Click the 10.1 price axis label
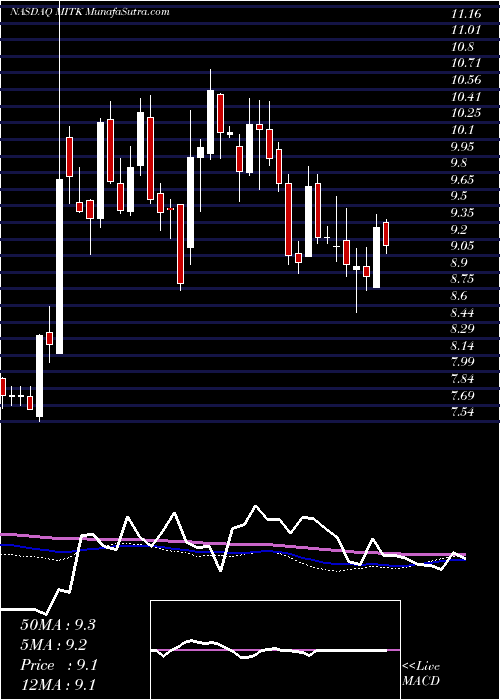This screenshot has height=700, width=500. tap(463, 130)
